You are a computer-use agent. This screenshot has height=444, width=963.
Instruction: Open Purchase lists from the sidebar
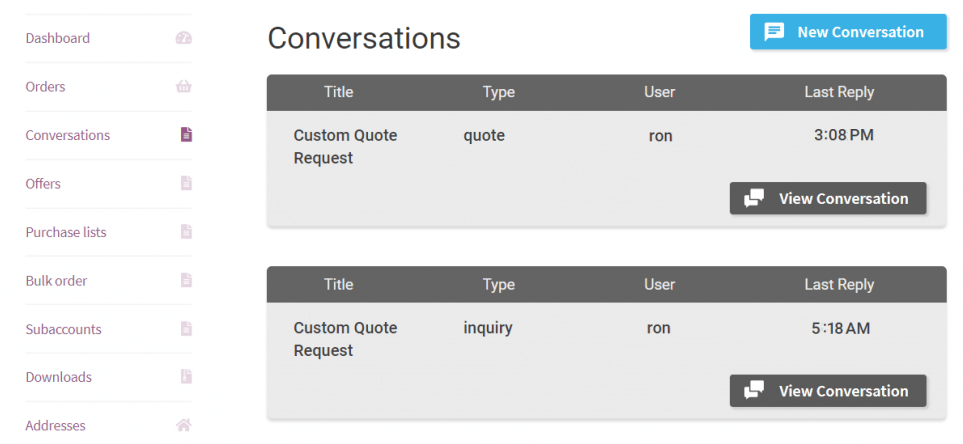click(x=66, y=232)
